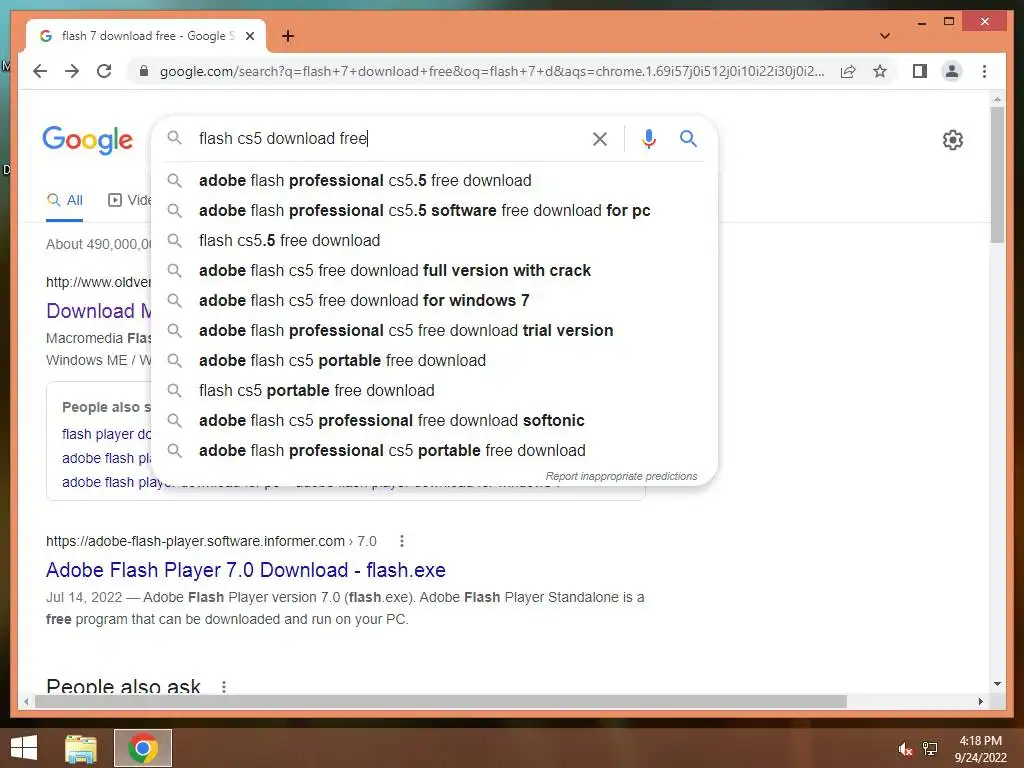Click the 'https://adobe-flash-player.software.informer.com' URL text
1024x768 pixels.
pyautogui.click(x=195, y=541)
